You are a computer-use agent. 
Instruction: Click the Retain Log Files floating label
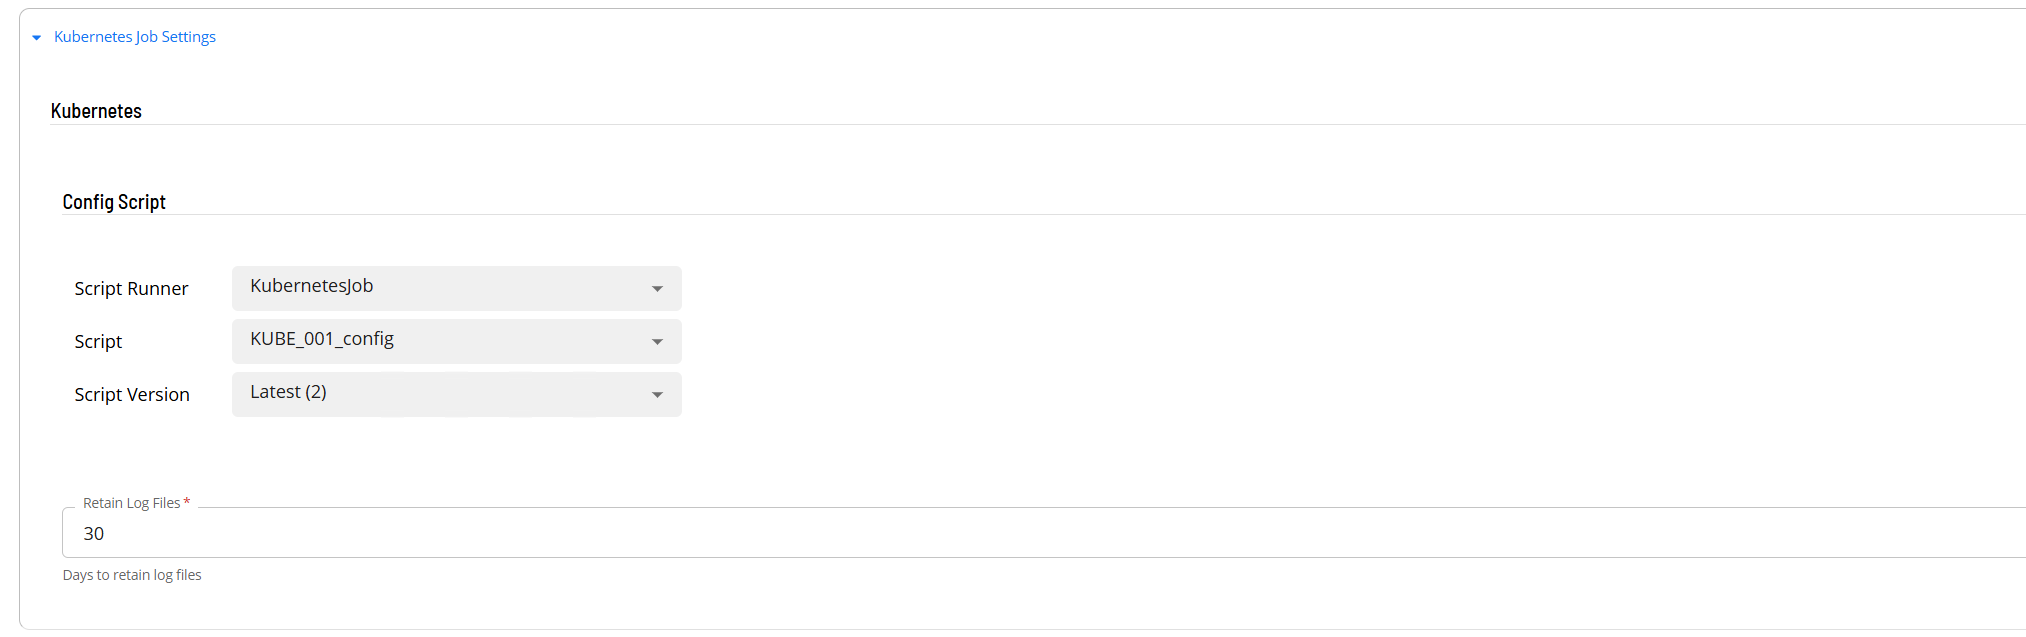pyautogui.click(x=131, y=503)
